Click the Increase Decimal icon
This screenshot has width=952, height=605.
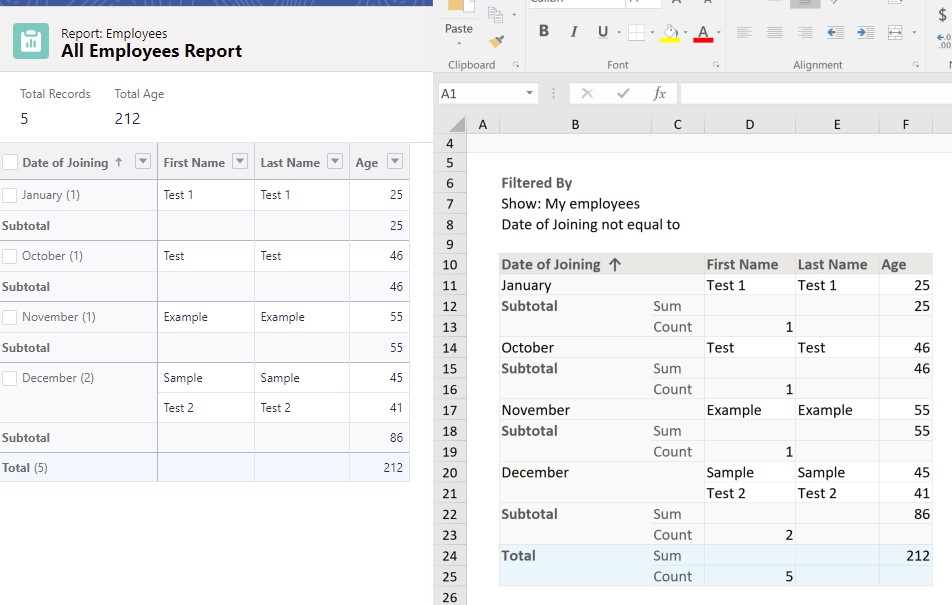coord(944,41)
